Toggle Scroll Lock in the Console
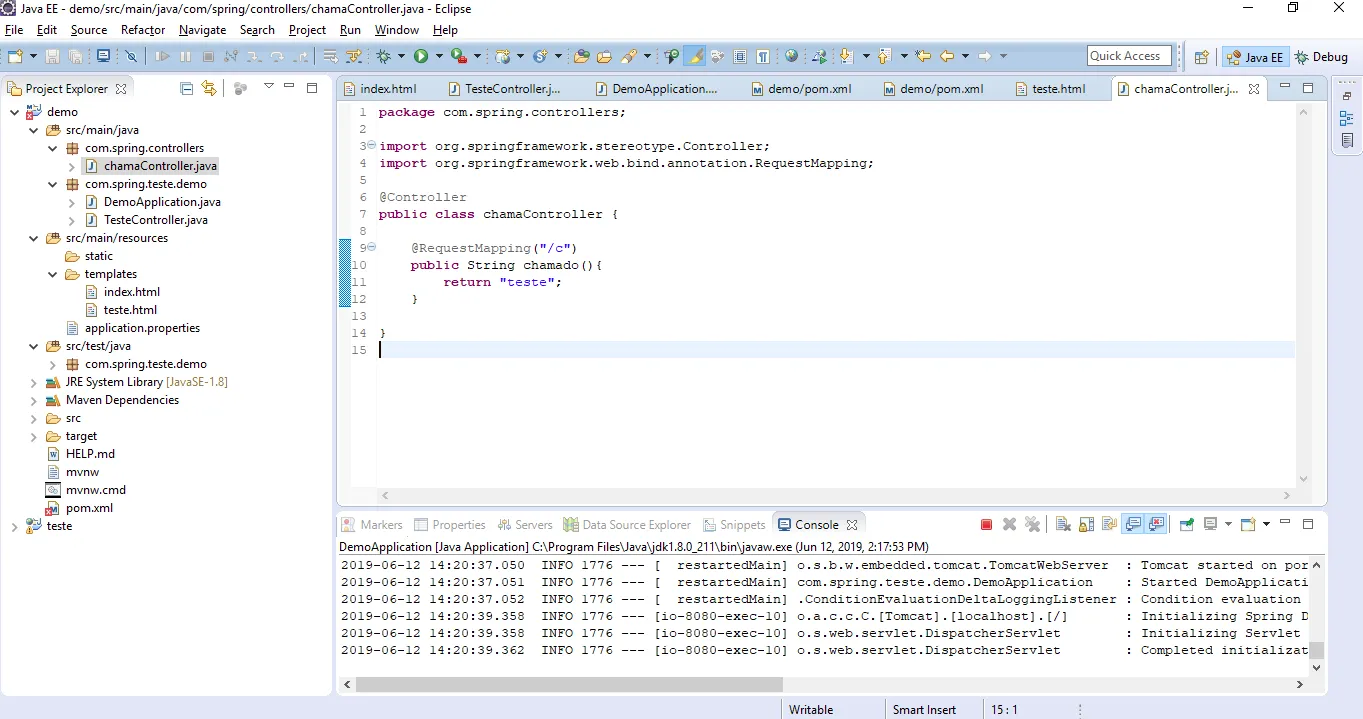This screenshot has height=719, width=1363. coord(1086,525)
